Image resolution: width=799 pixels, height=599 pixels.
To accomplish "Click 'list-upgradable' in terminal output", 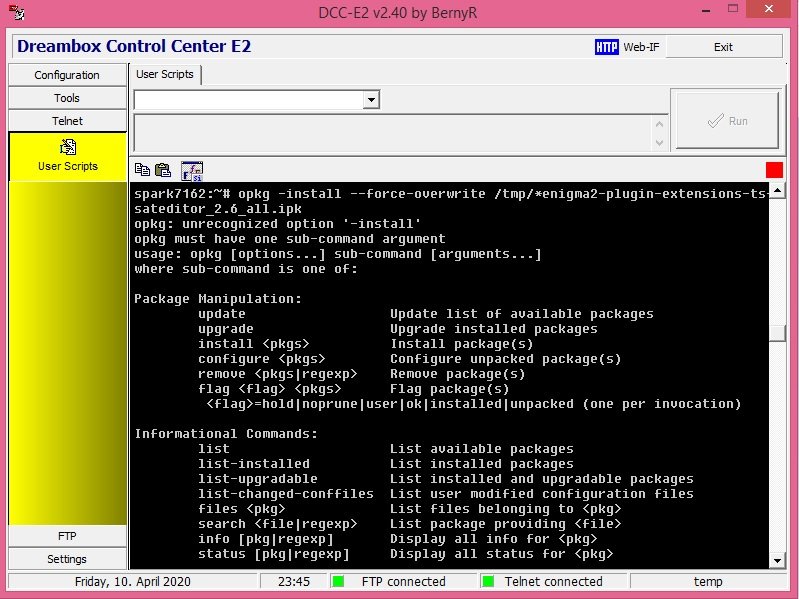I will (258, 479).
